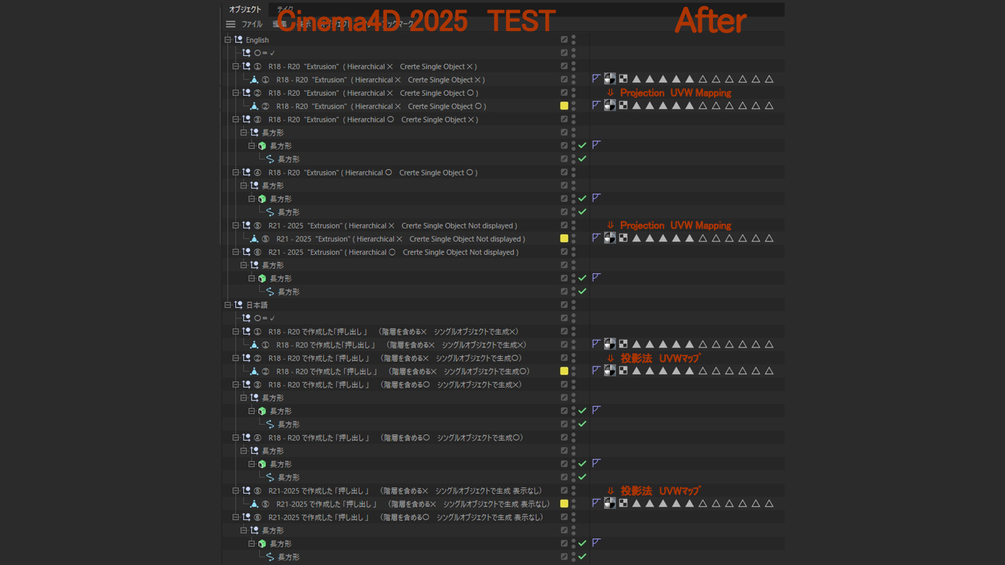This screenshot has height=565, width=1005.
Task: Collapse 長方形 null under English ③
Action: pyautogui.click(x=244, y=133)
